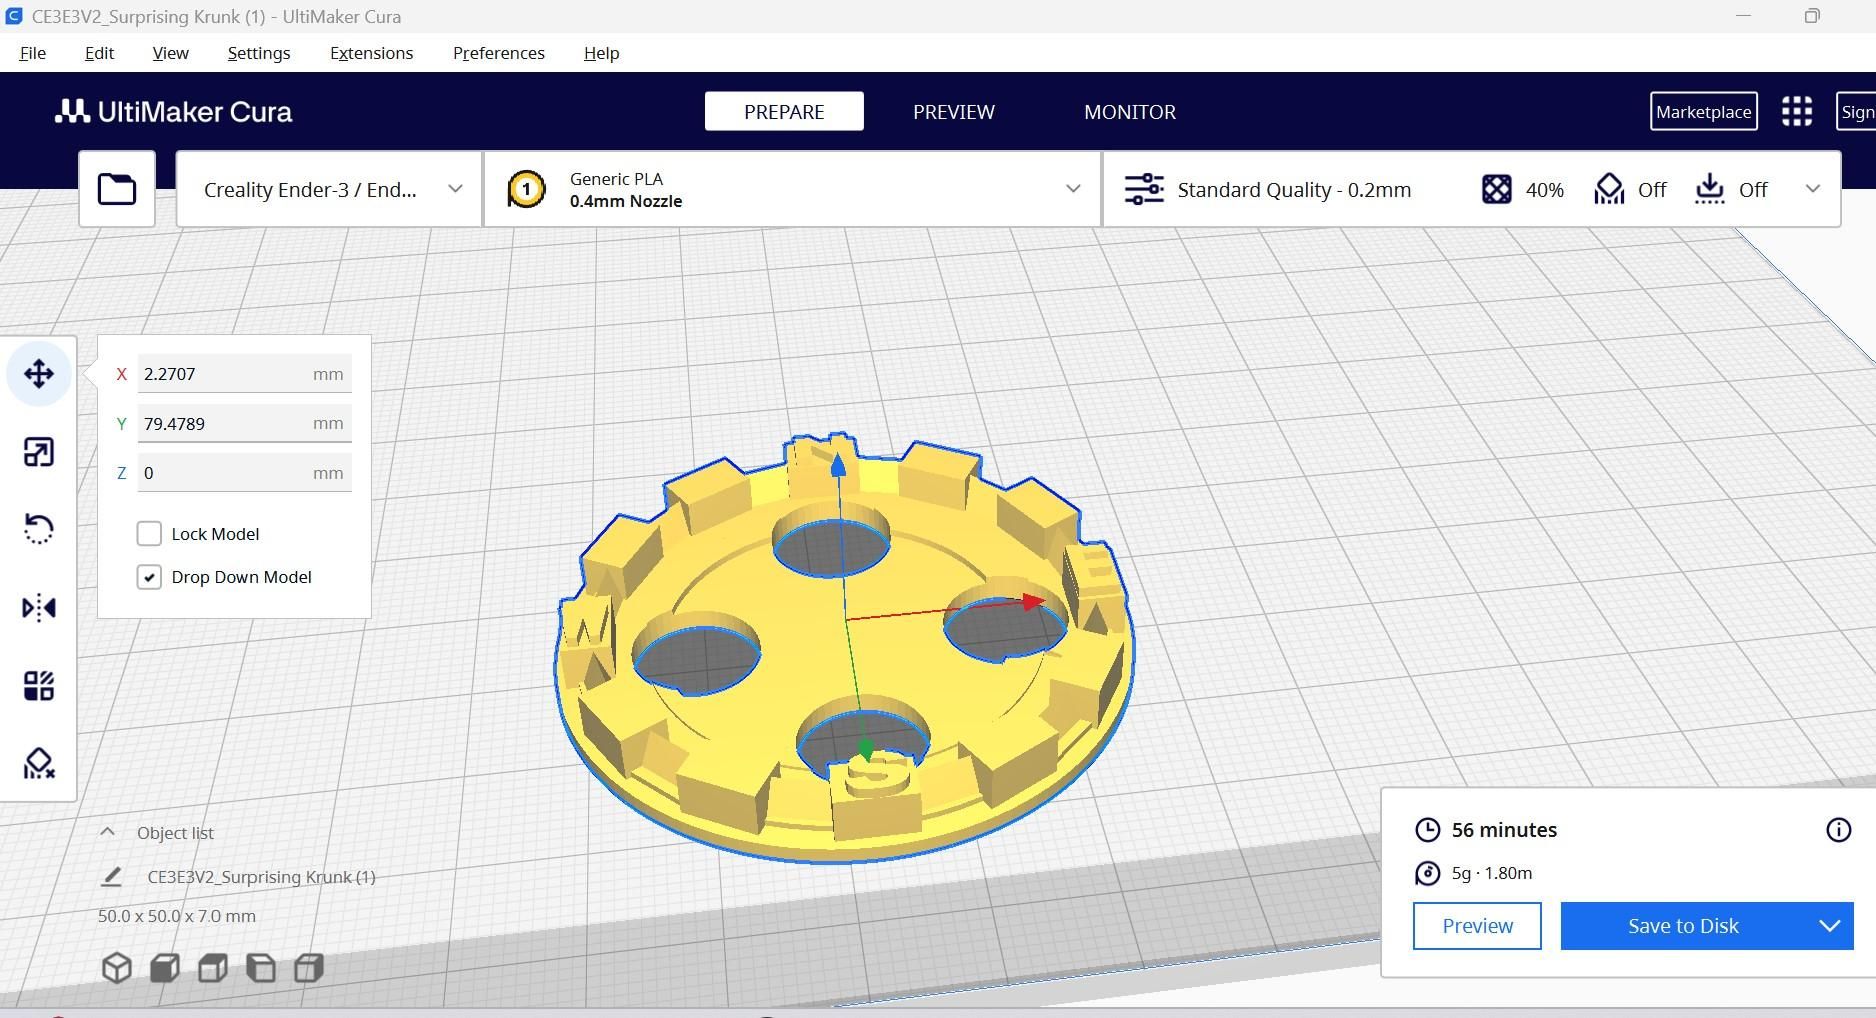
Task: Open the Edit menu
Action: click(x=99, y=53)
